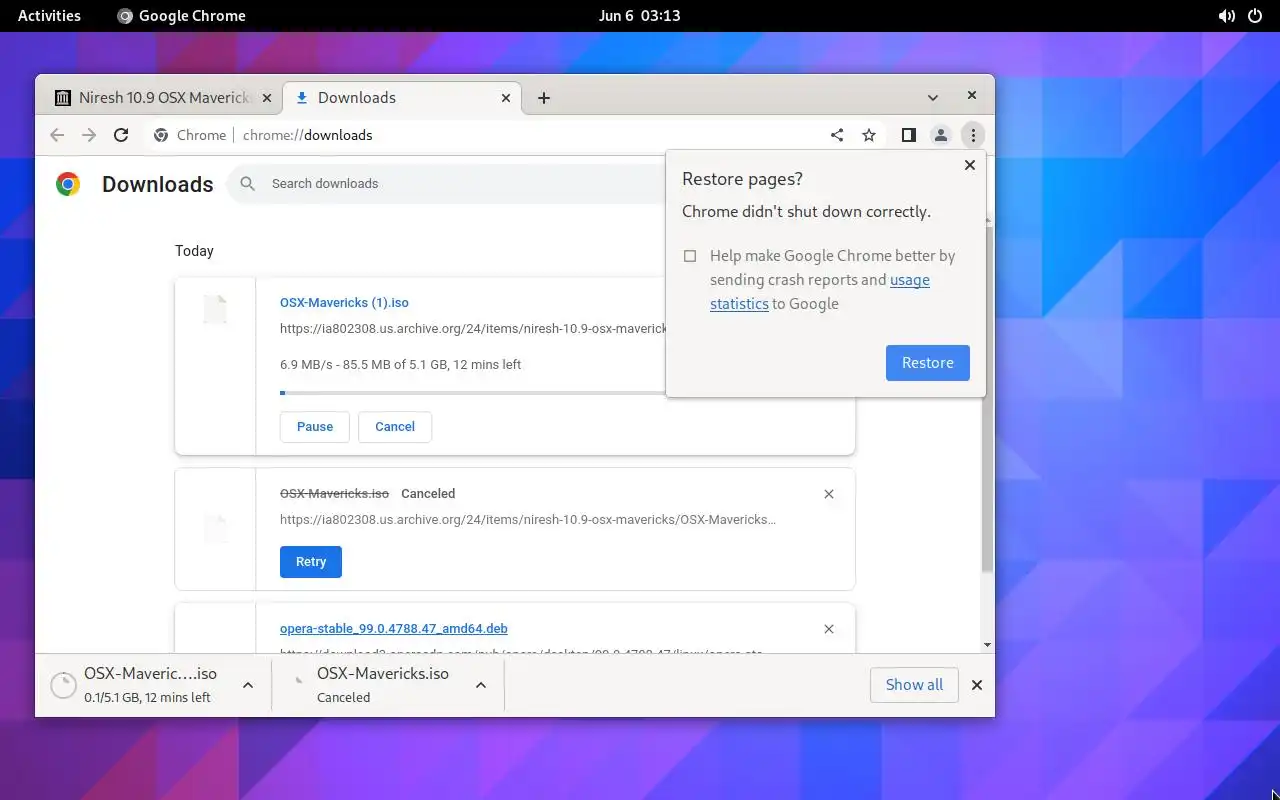Share this page via the share icon
This screenshot has height=800, width=1280.
(837, 135)
